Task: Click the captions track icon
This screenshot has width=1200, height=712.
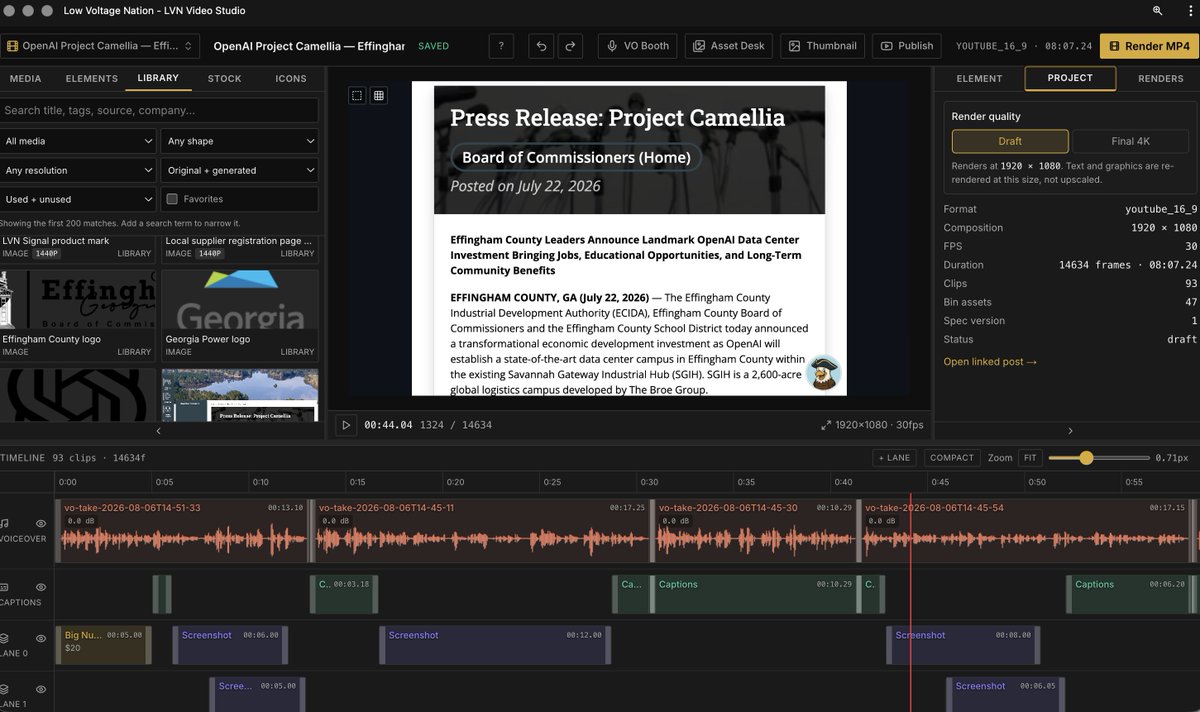Action: pyautogui.click(x=5, y=587)
